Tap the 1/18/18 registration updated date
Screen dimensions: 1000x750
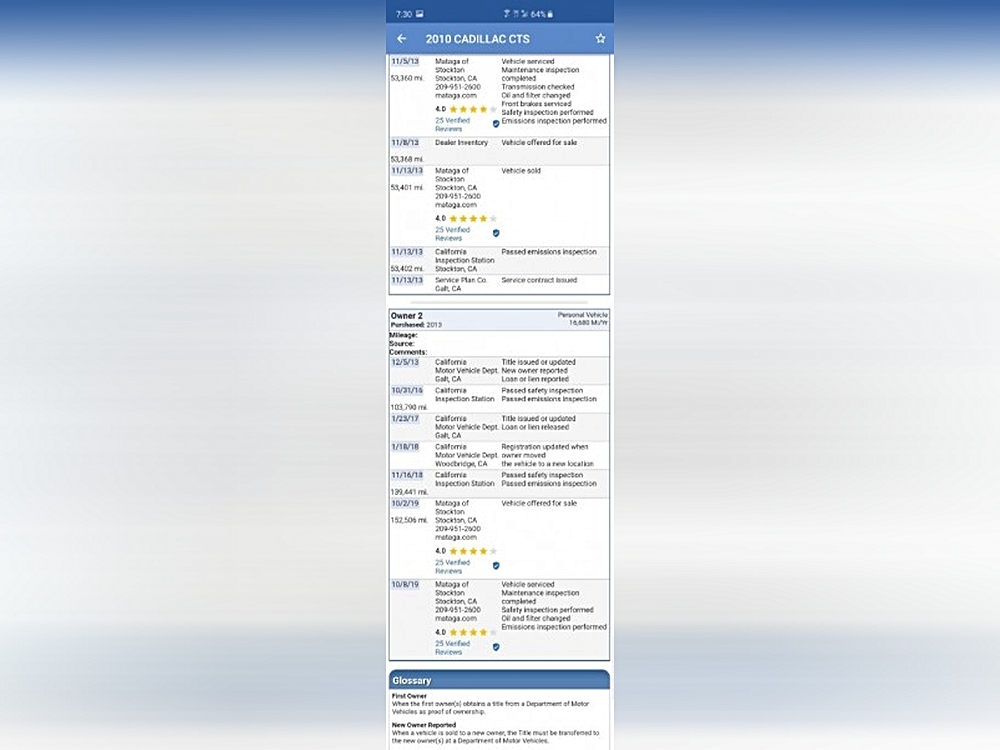tap(405, 447)
